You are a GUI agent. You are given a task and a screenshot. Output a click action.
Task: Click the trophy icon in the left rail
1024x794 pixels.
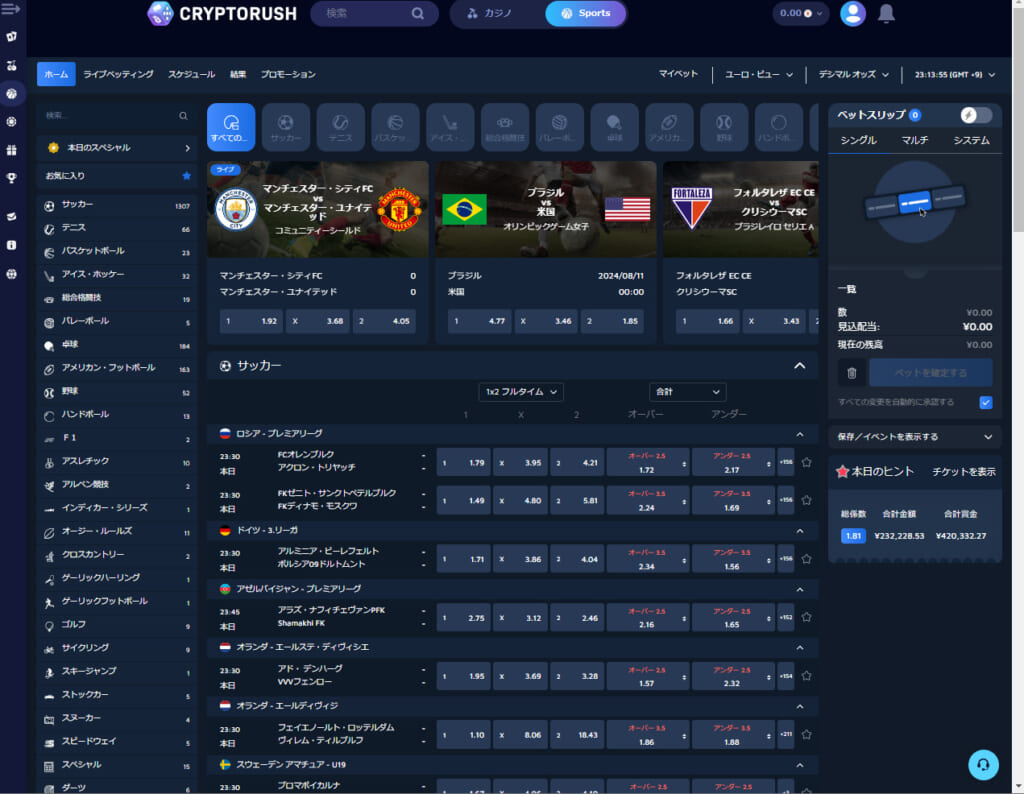11,178
